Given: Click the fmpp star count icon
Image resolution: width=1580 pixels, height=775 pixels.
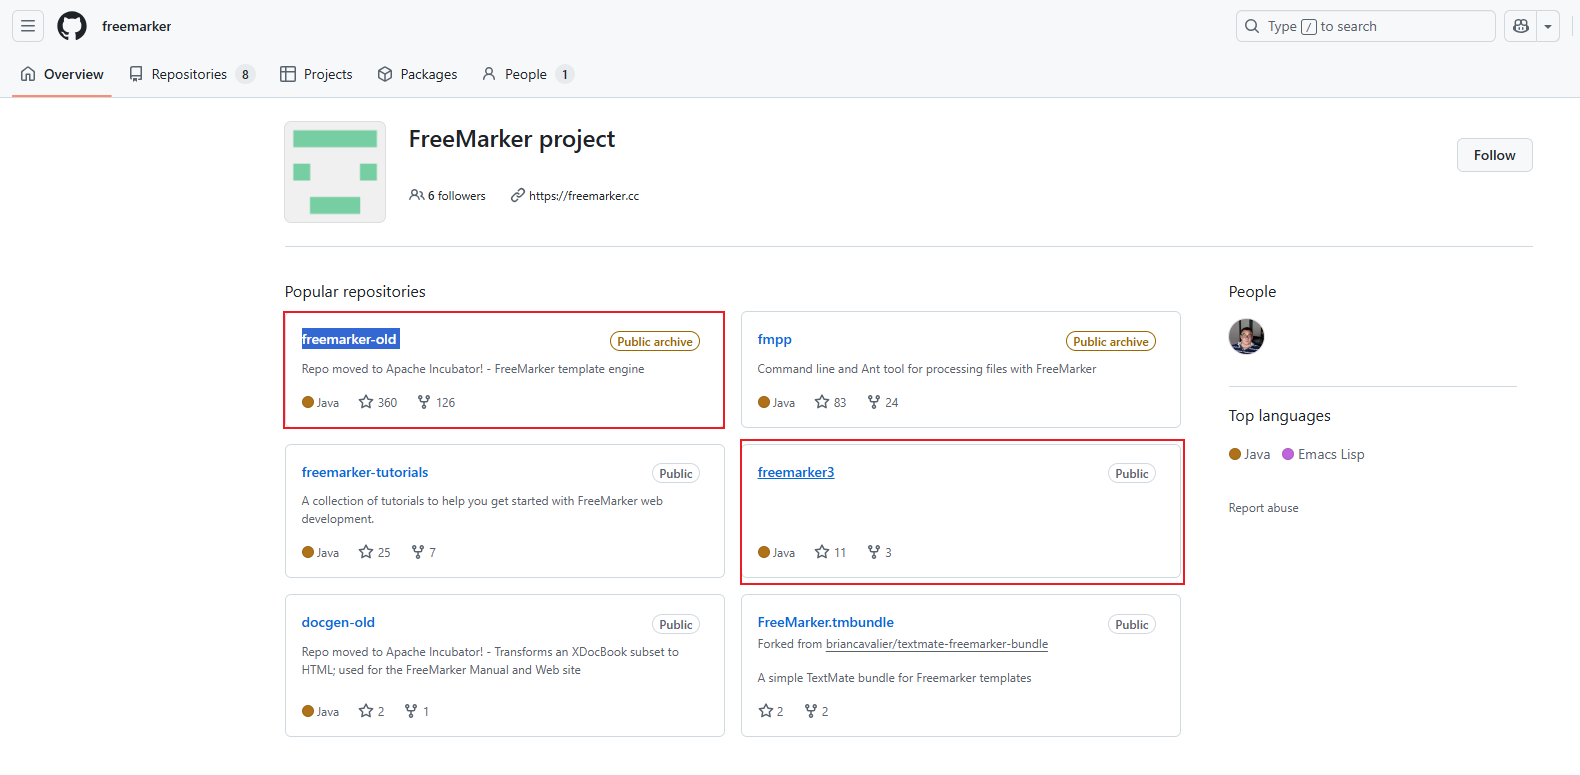Looking at the screenshot, I should [822, 402].
